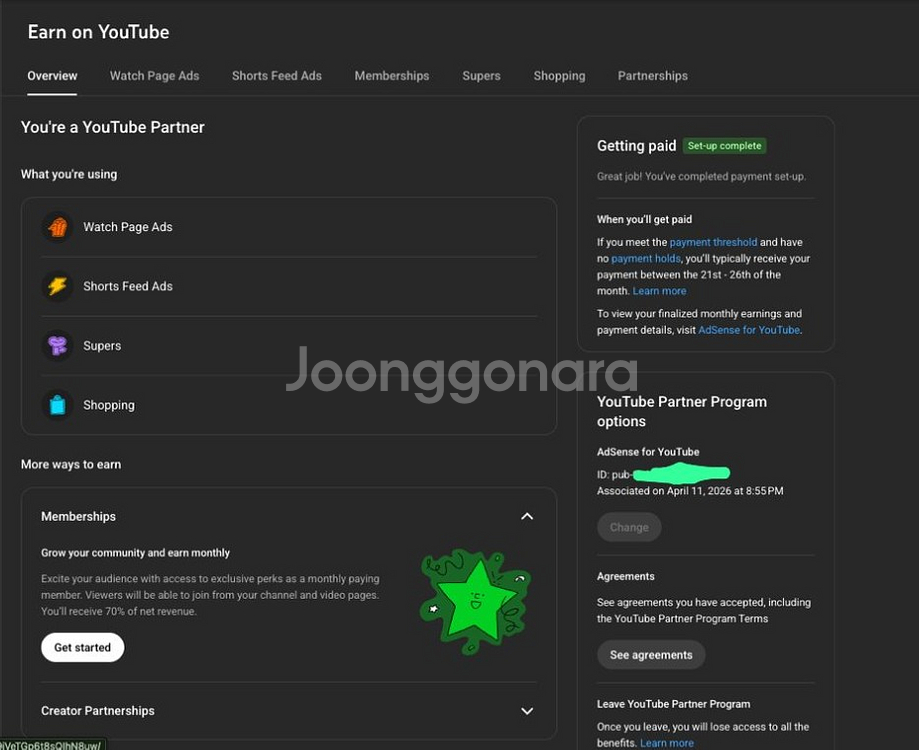Open the Shorts Feed Ads tab
919x750 pixels.
click(x=277, y=76)
